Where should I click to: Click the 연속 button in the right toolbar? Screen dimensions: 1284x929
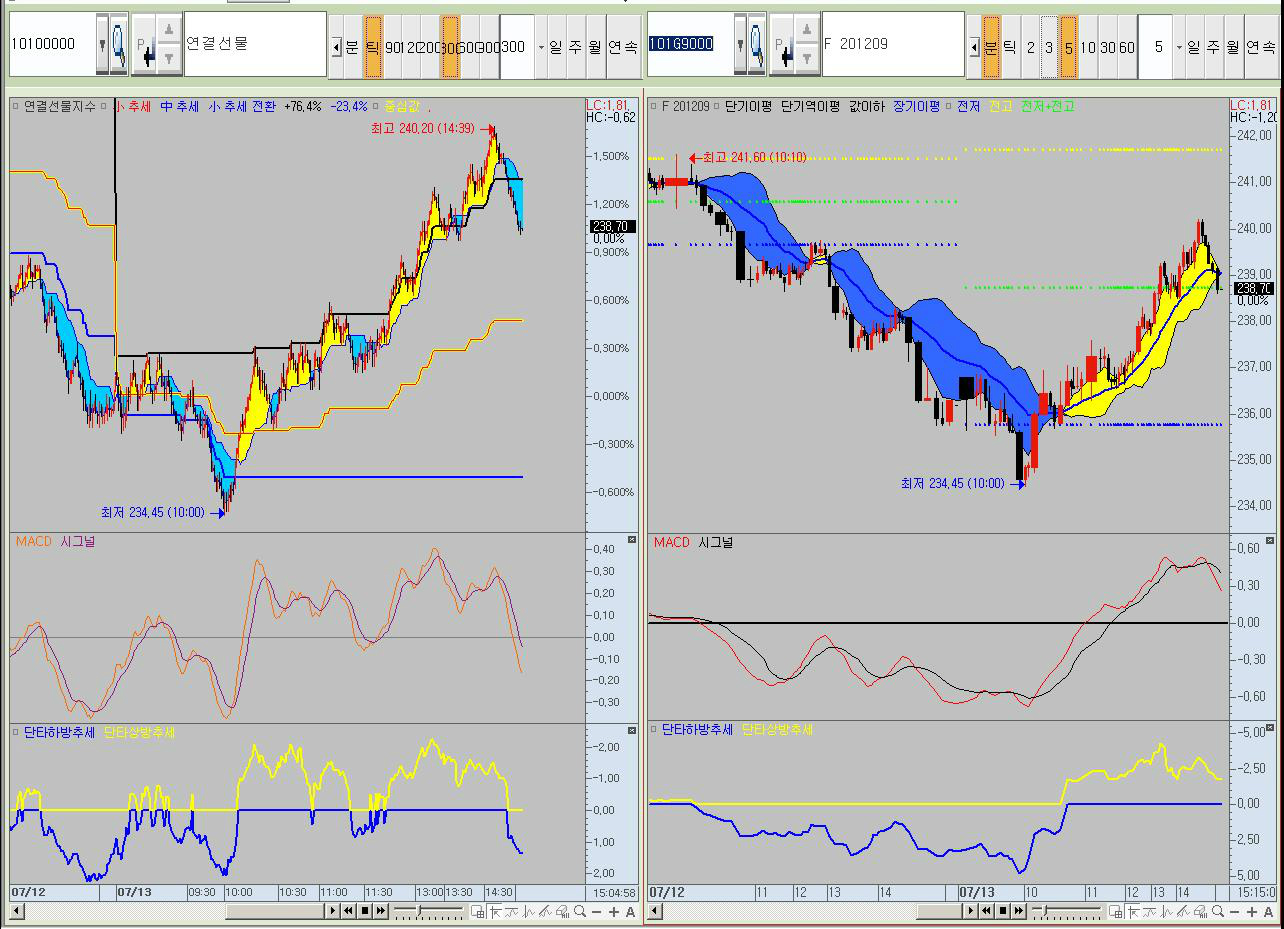(1260, 47)
